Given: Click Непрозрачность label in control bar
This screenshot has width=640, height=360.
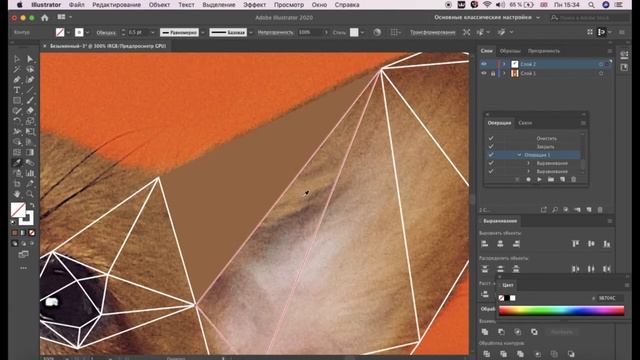Looking at the screenshot, I should point(275,32).
